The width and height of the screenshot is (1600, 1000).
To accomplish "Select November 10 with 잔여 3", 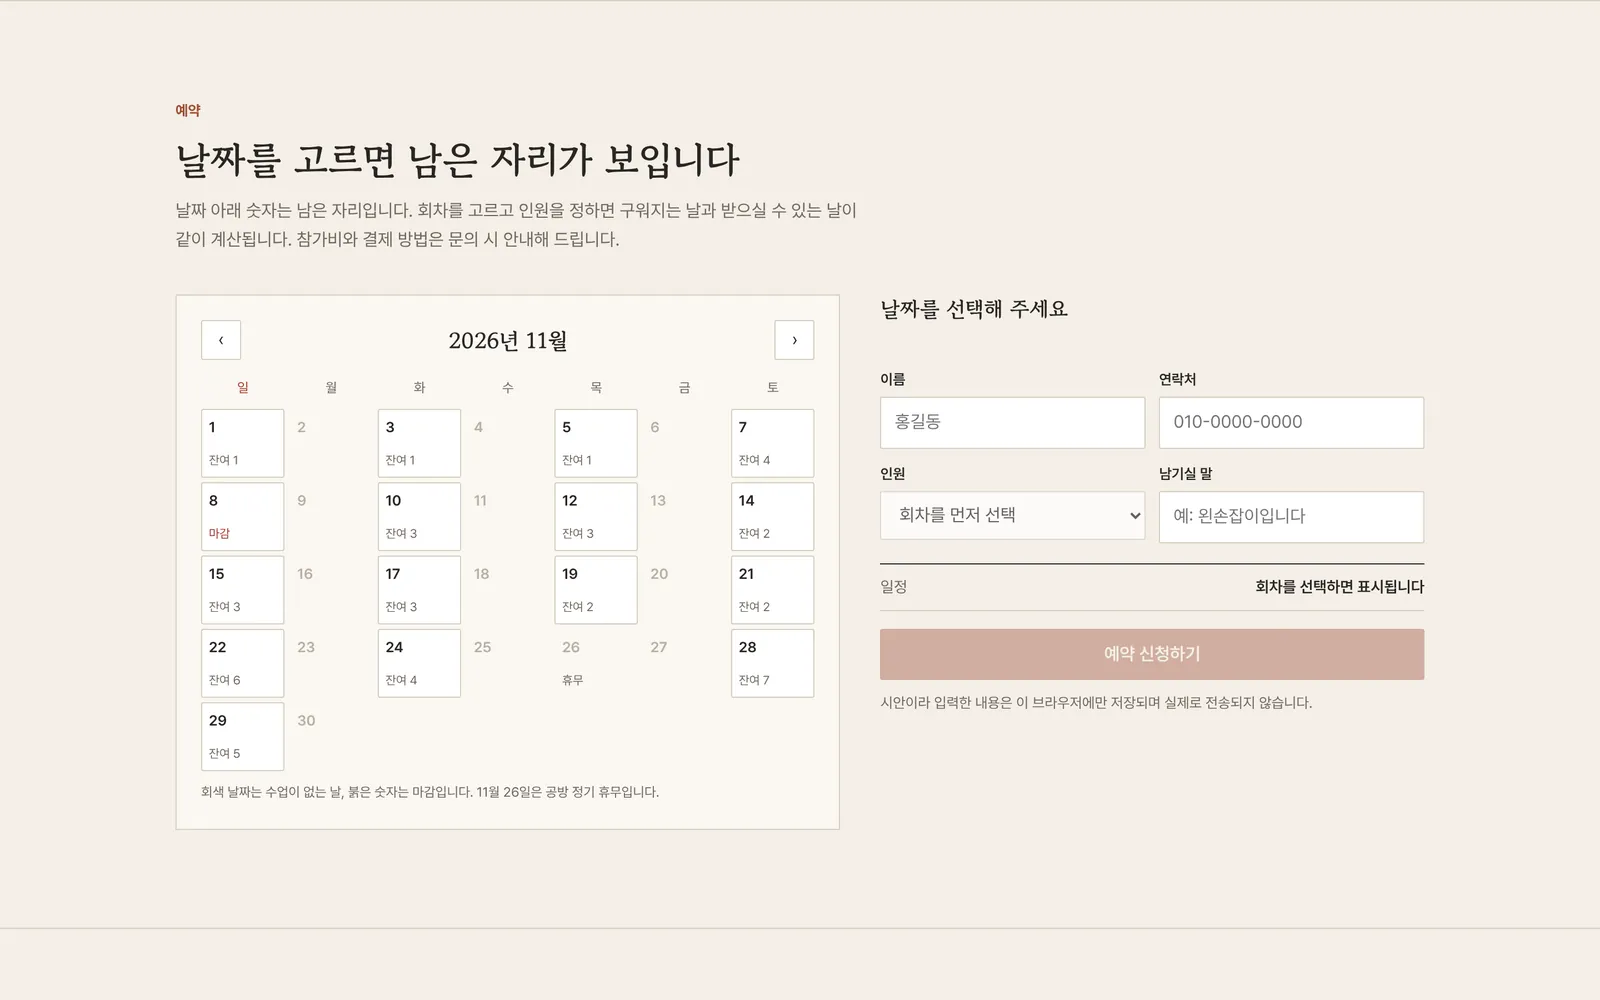I will 419,516.
